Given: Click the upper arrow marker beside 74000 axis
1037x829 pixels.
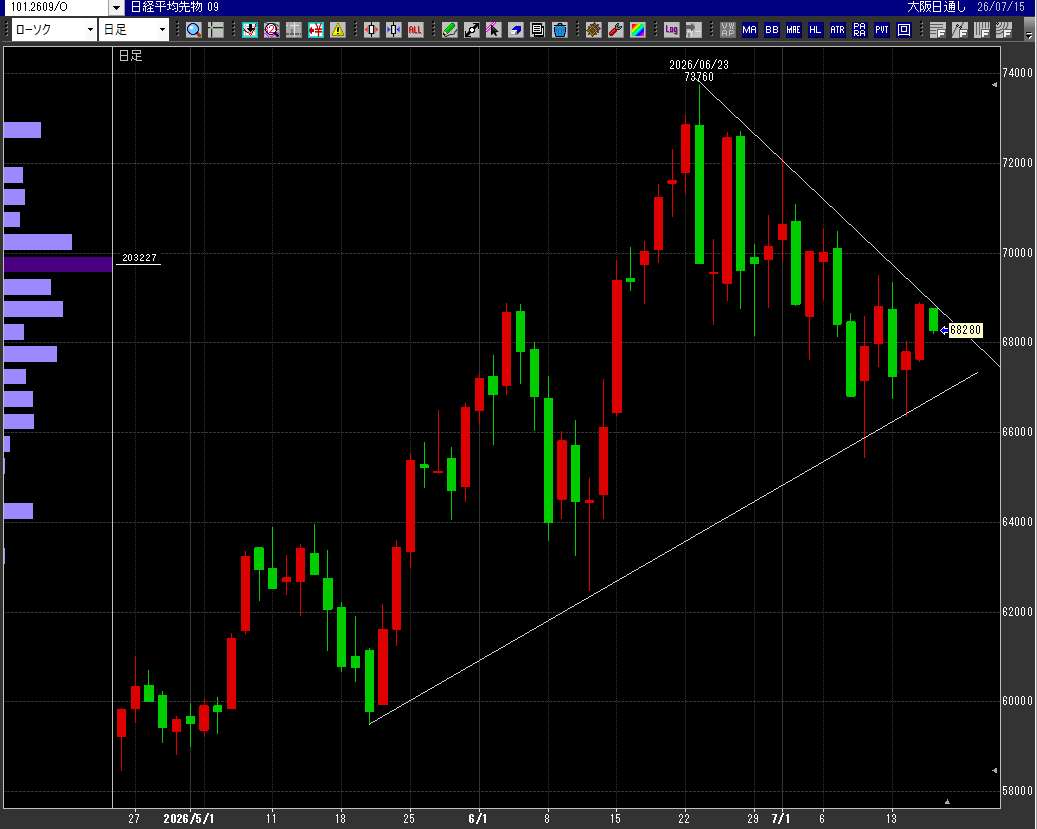Looking at the screenshot, I should pos(995,85).
